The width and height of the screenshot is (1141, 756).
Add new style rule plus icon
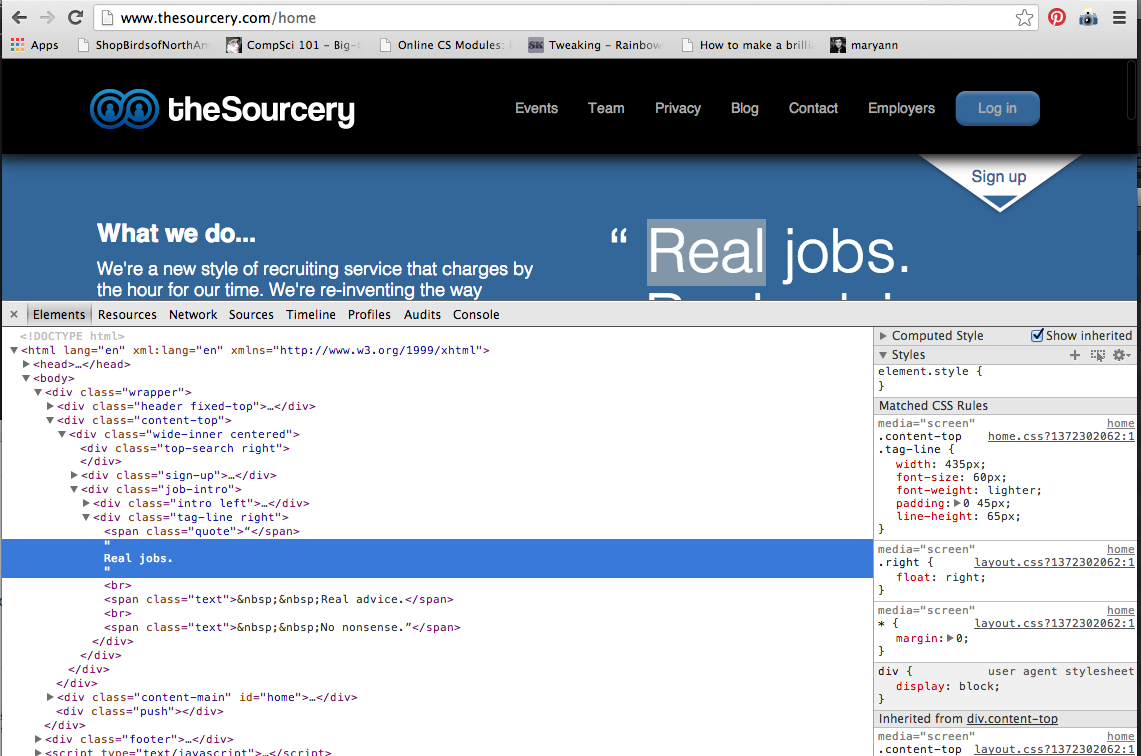pos(1075,355)
